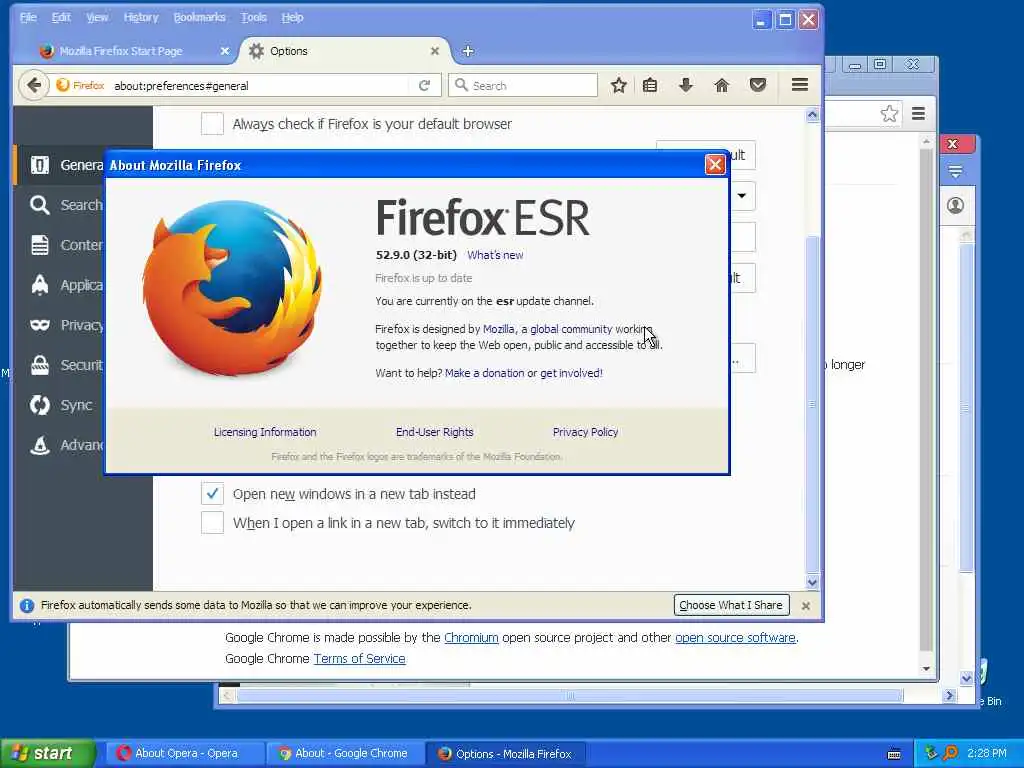Click Make a donation link
This screenshot has height=768, width=1024.
(x=485, y=373)
